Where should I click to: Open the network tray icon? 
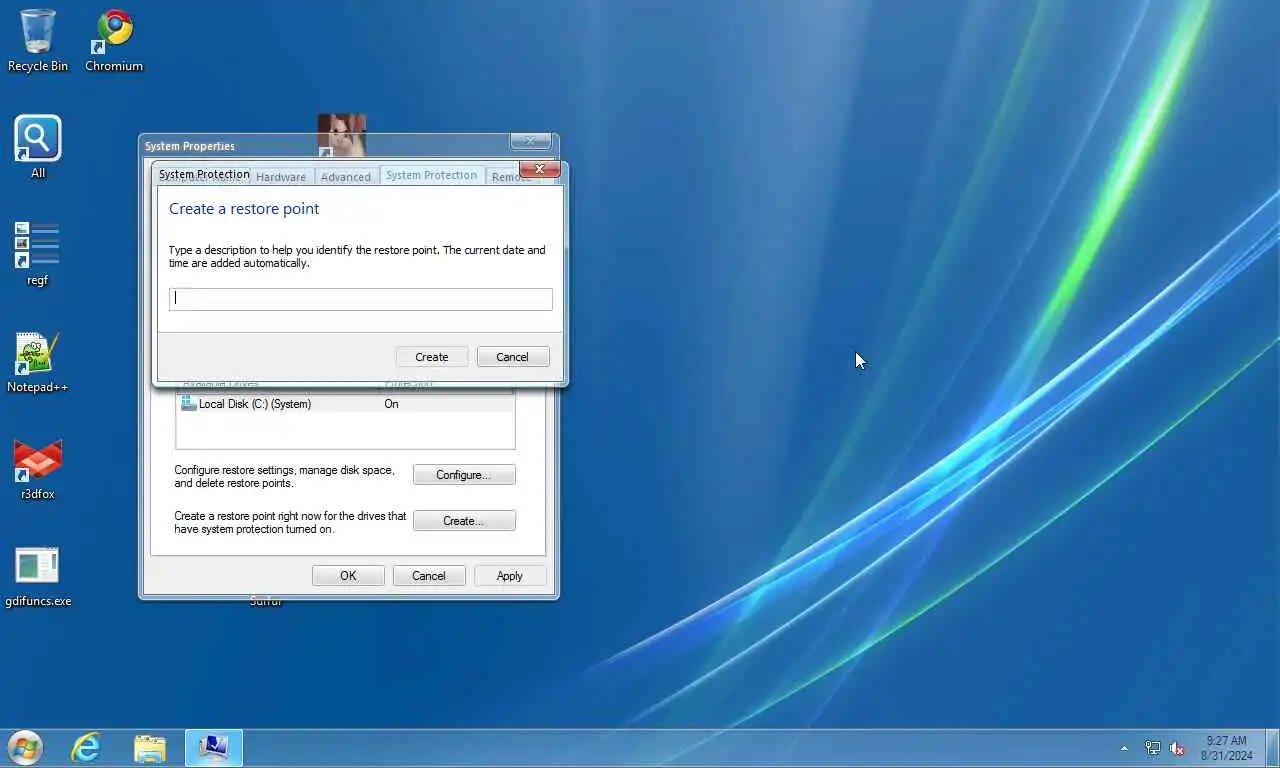[1152, 748]
